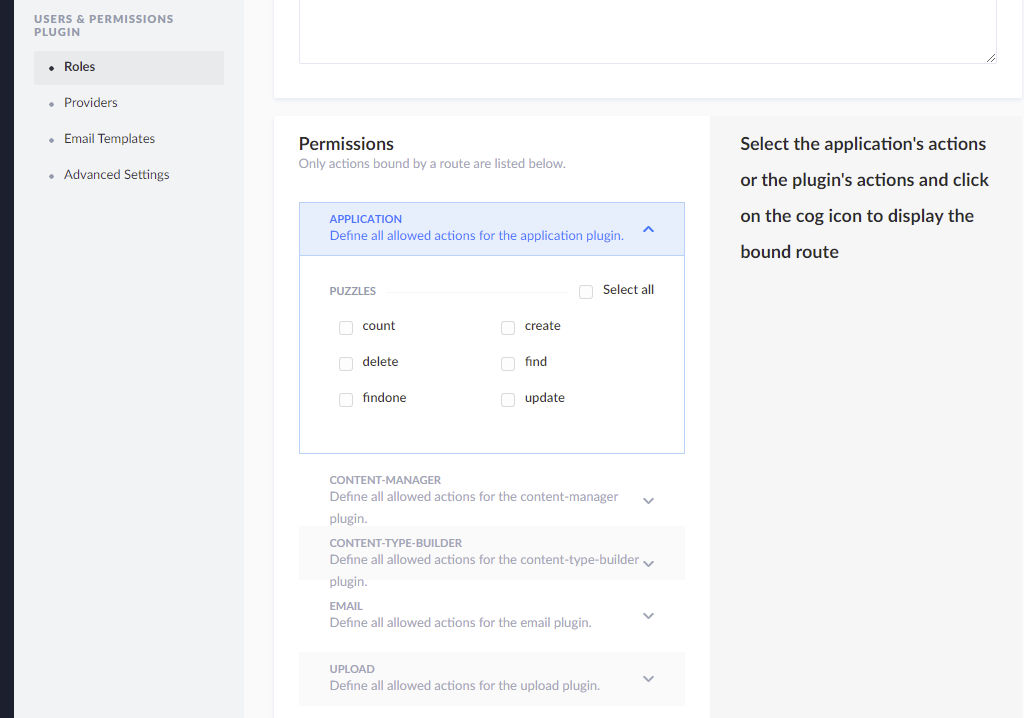Collapse the Application section header
This screenshot has height=718, width=1024.
click(x=476, y=228)
